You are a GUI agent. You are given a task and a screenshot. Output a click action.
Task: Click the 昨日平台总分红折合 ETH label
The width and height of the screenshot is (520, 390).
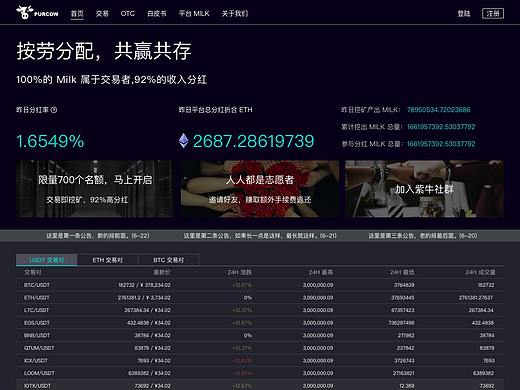click(215, 110)
